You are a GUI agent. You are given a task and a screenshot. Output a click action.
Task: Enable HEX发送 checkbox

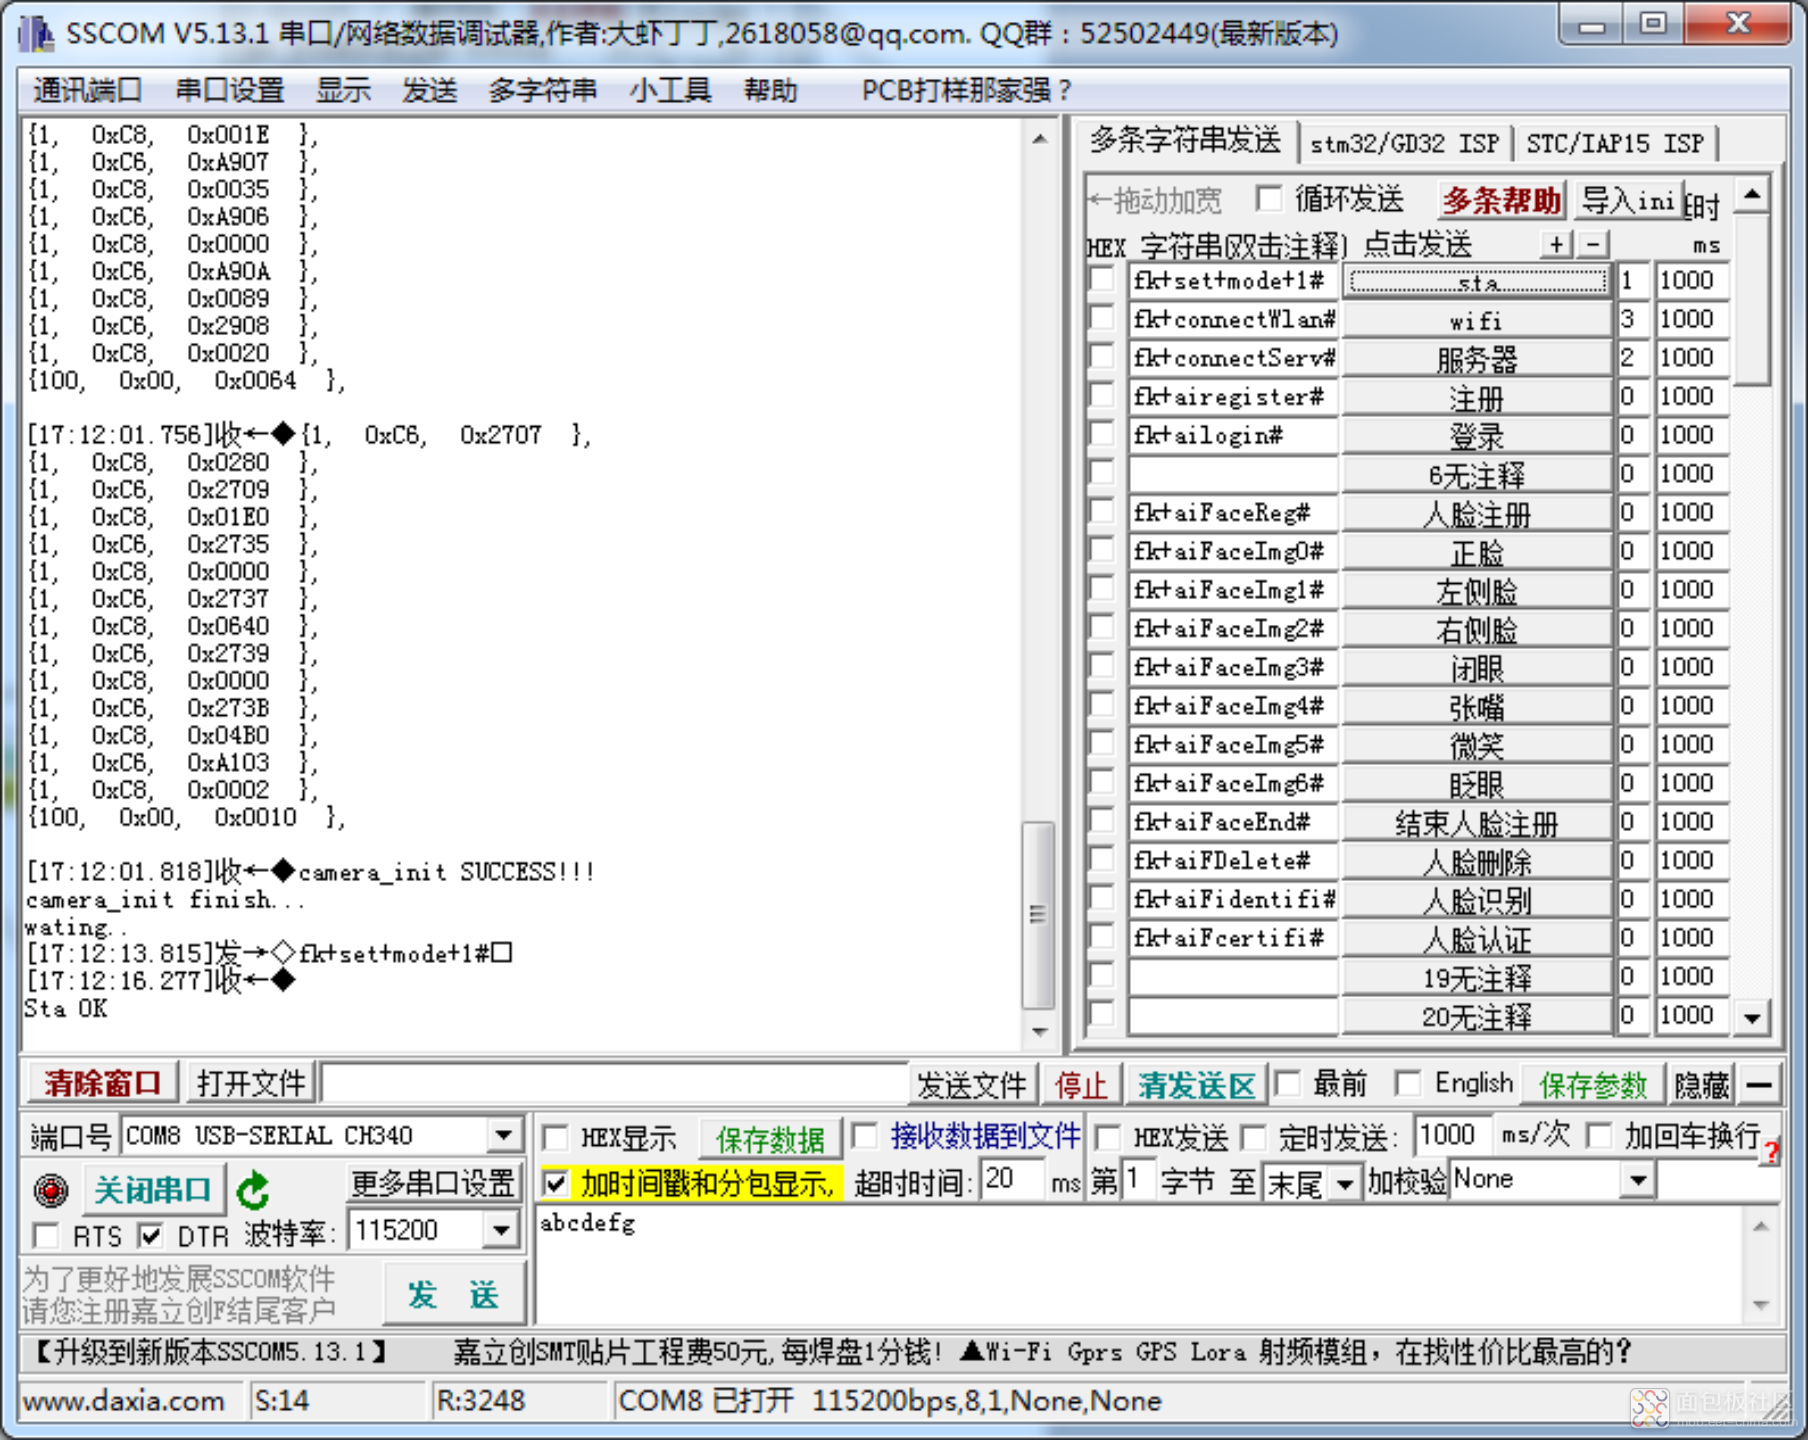pyautogui.click(x=1107, y=1137)
